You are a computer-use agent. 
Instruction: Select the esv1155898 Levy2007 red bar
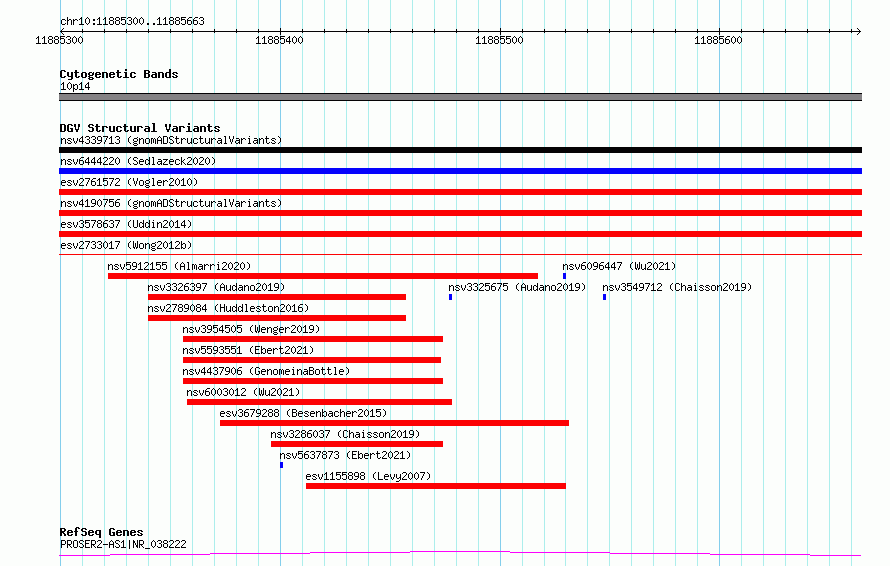pos(436,486)
